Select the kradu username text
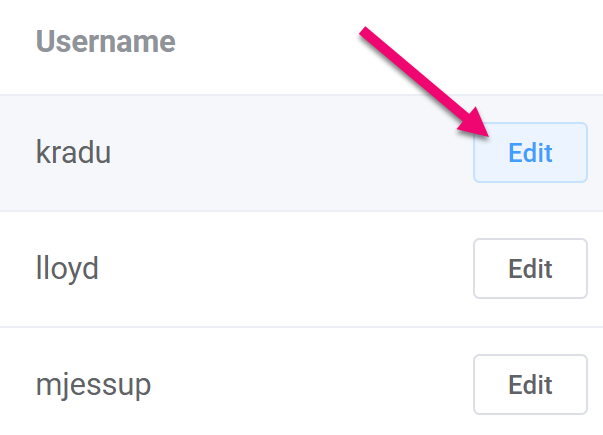Viewport: 603px width, 435px height. coord(73,152)
